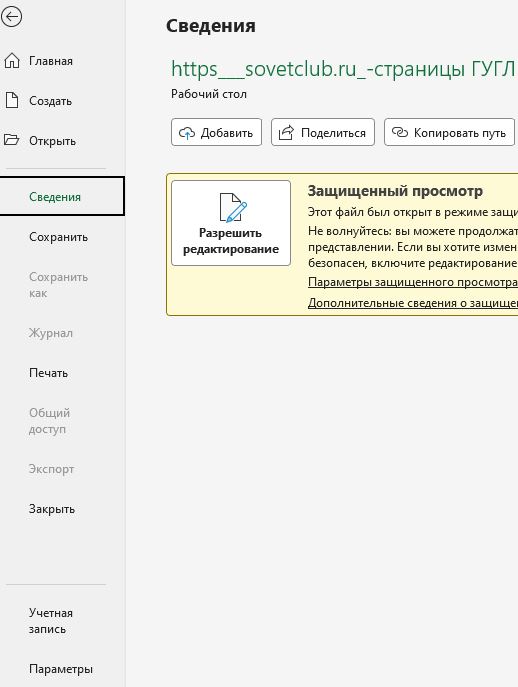Click the Защищенный просмотр heading
The height and width of the screenshot is (687, 518).
395,191
